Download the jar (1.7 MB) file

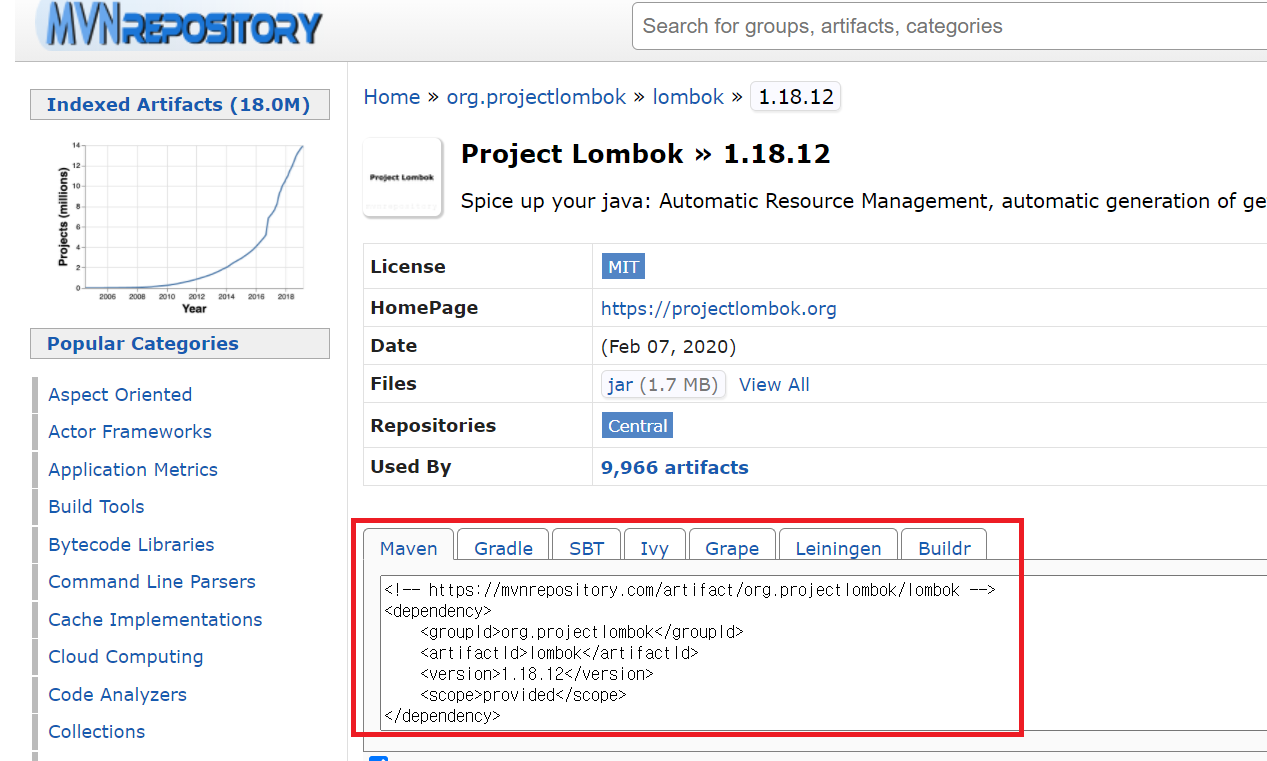coord(664,385)
